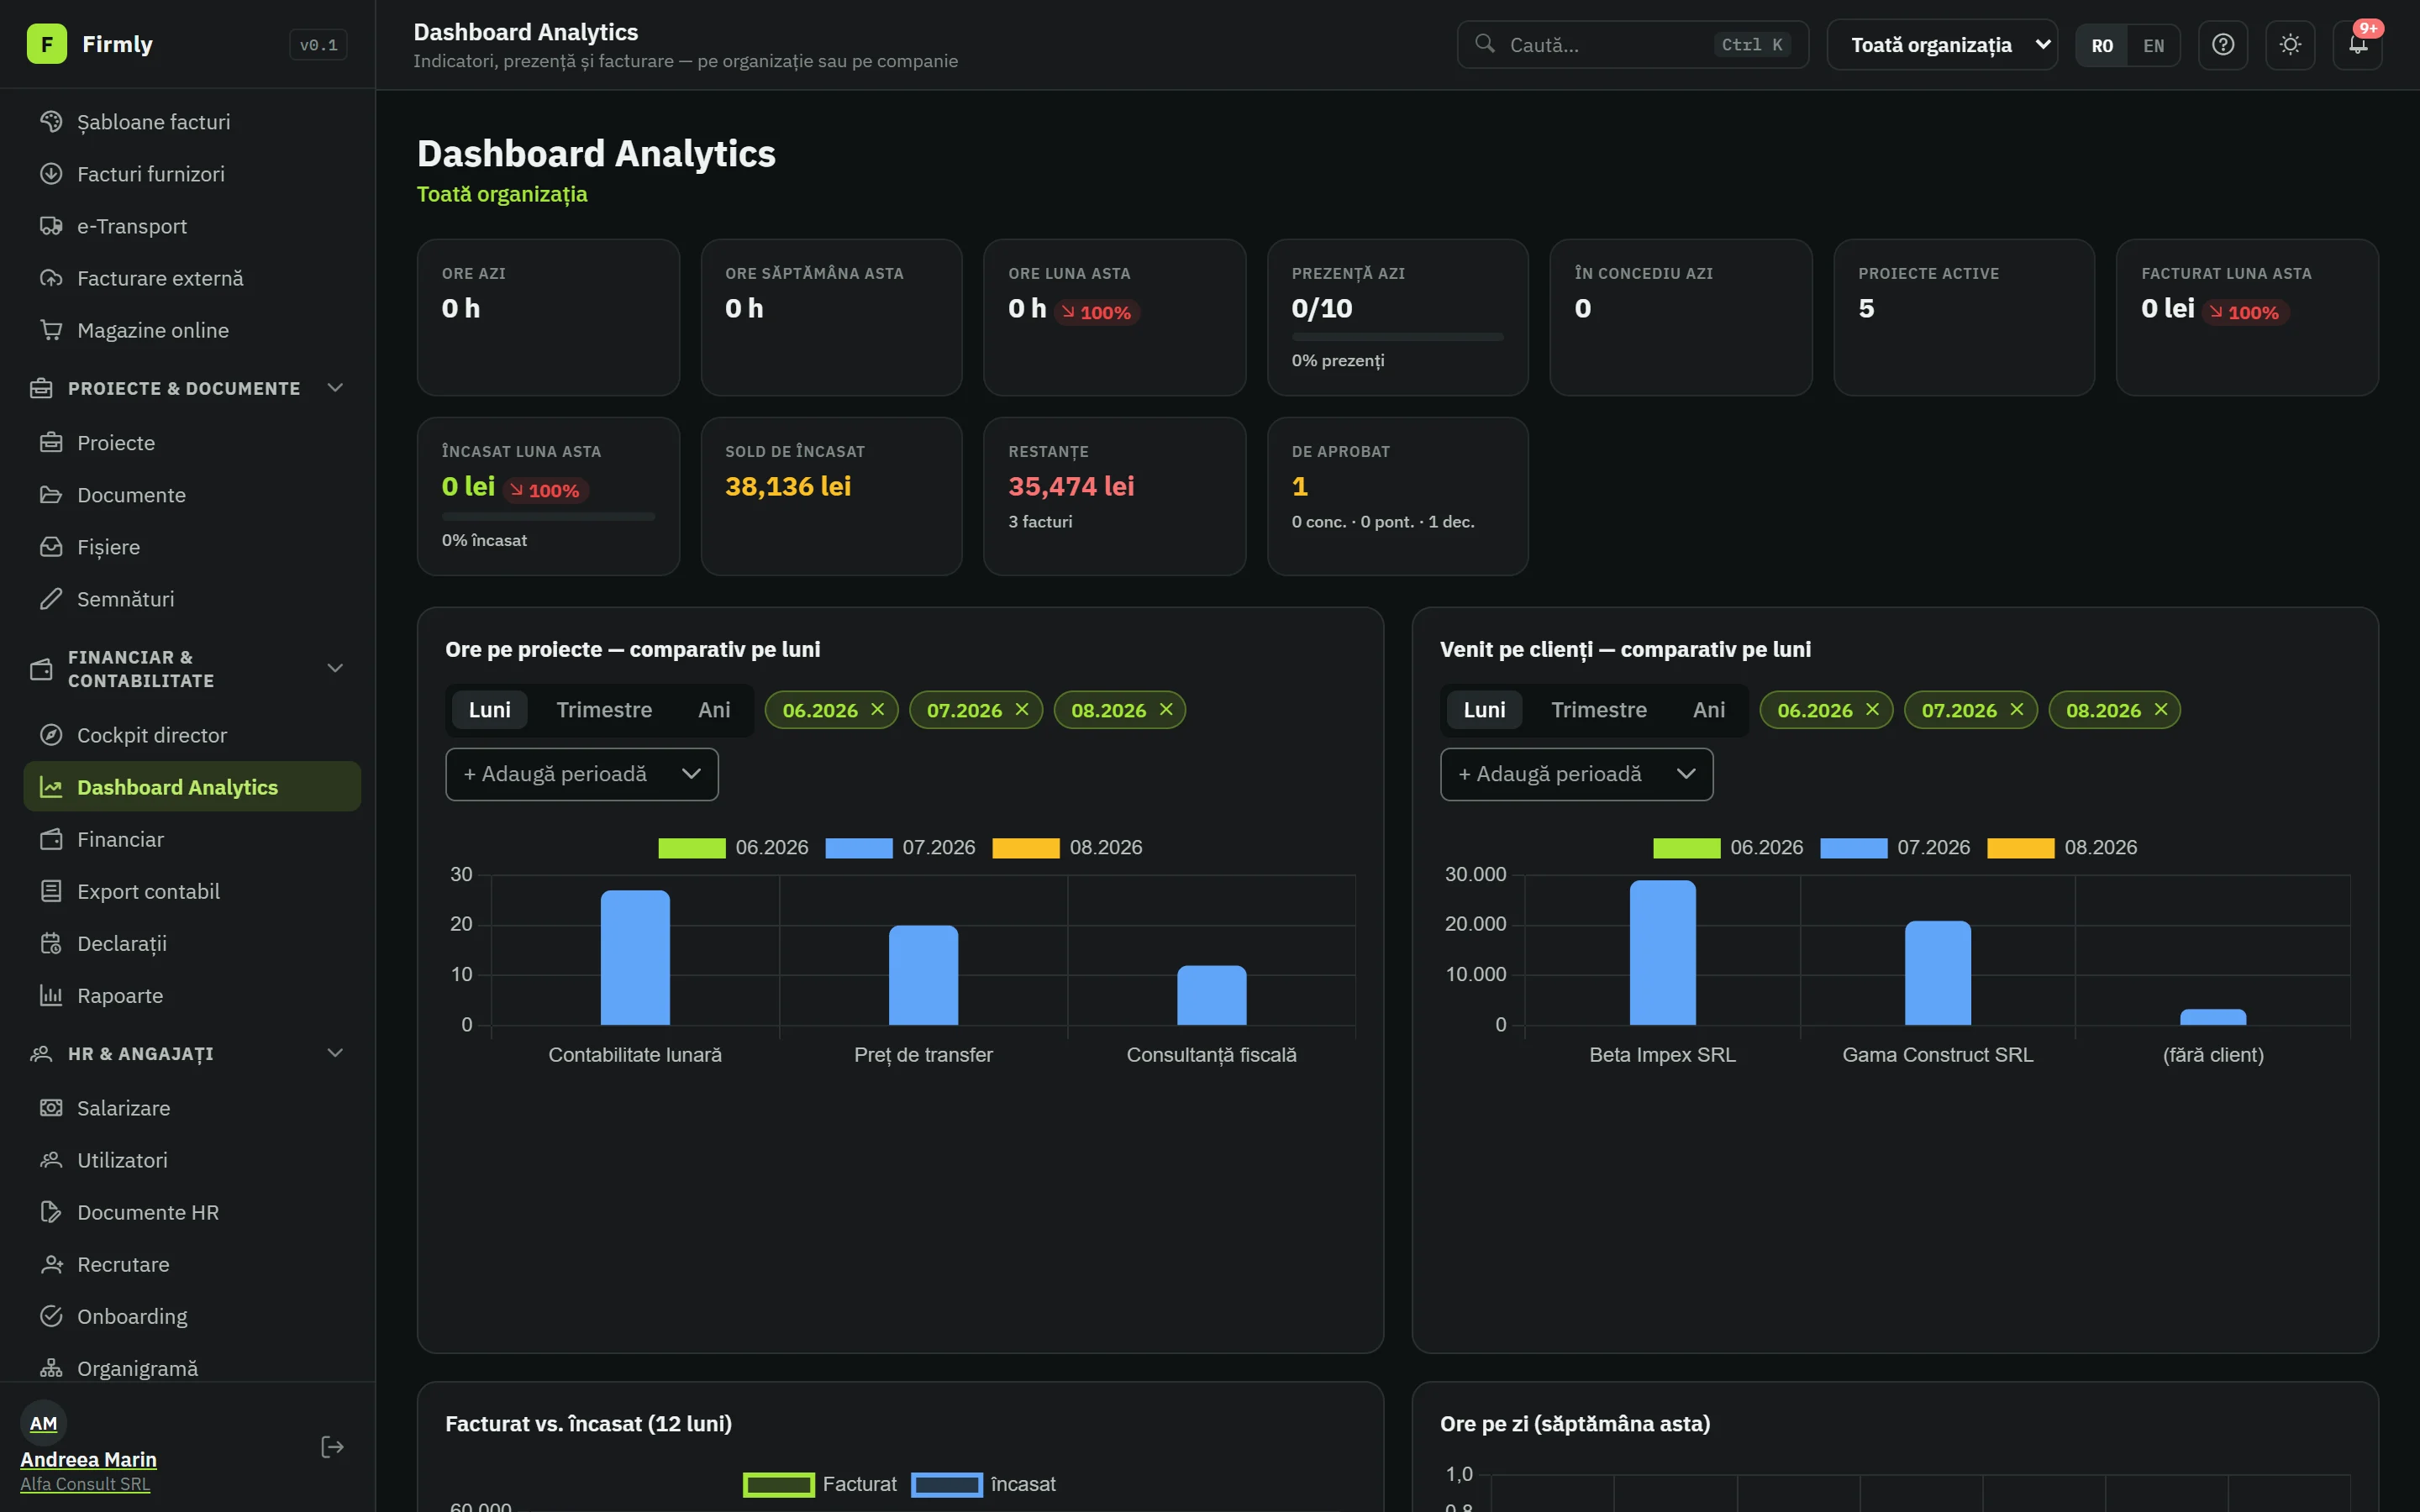Toggle Facturat legend swatch
Viewport: 2420px width, 1512px height.
point(778,1485)
